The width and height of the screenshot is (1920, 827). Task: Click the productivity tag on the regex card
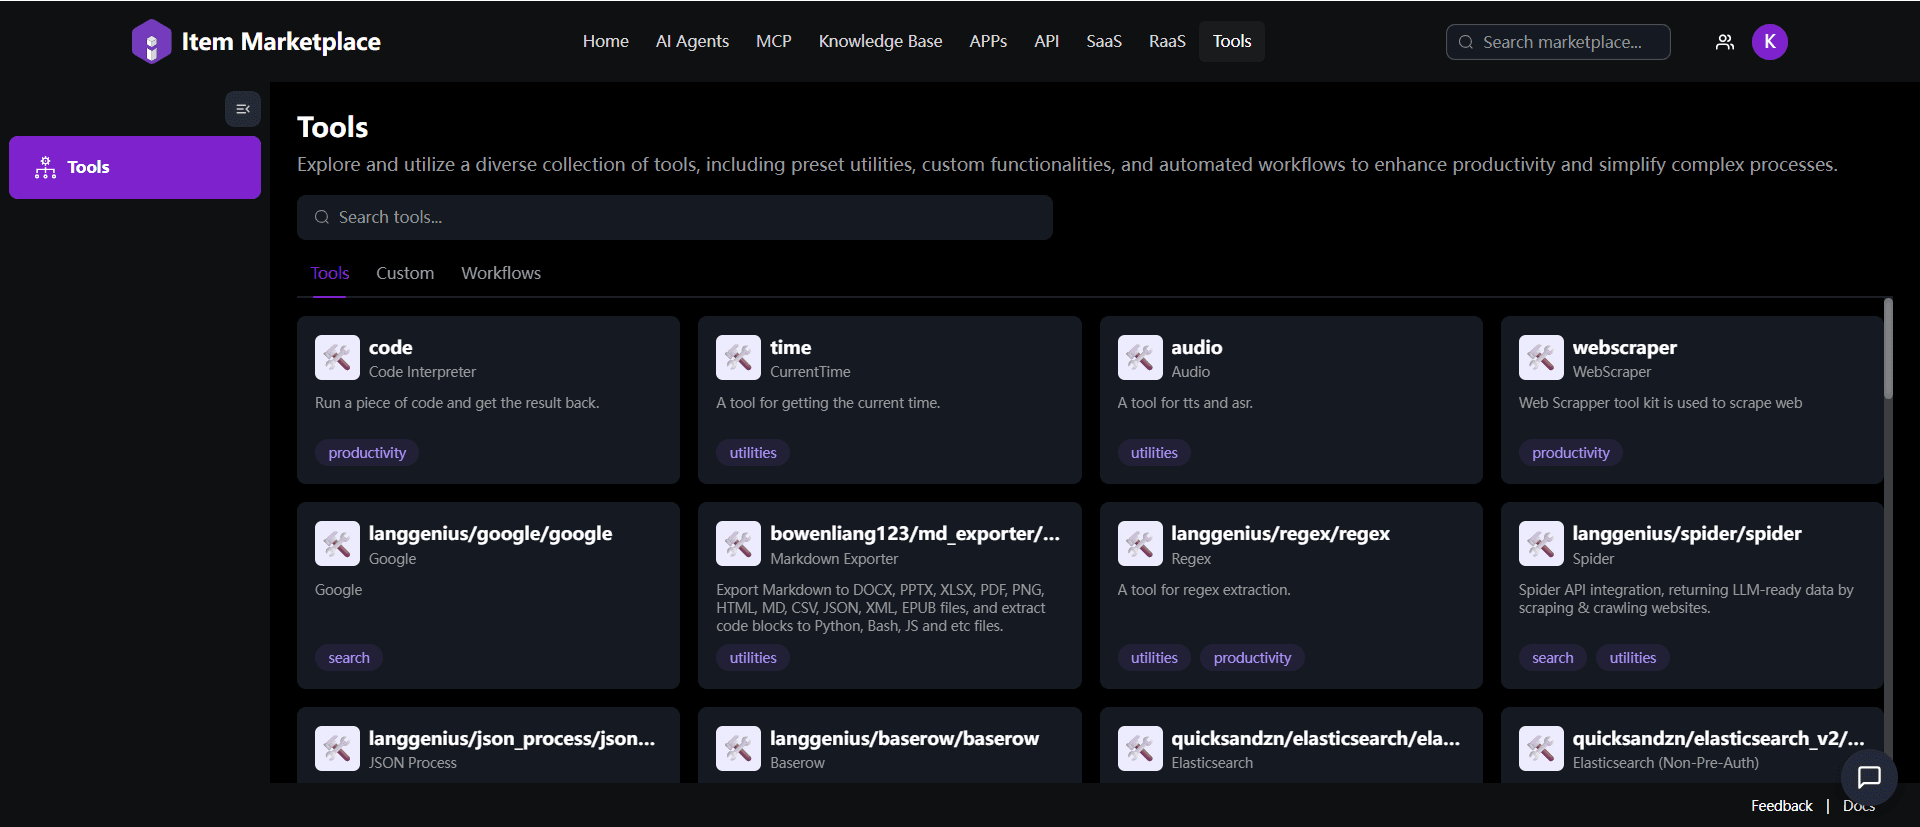1252,658
